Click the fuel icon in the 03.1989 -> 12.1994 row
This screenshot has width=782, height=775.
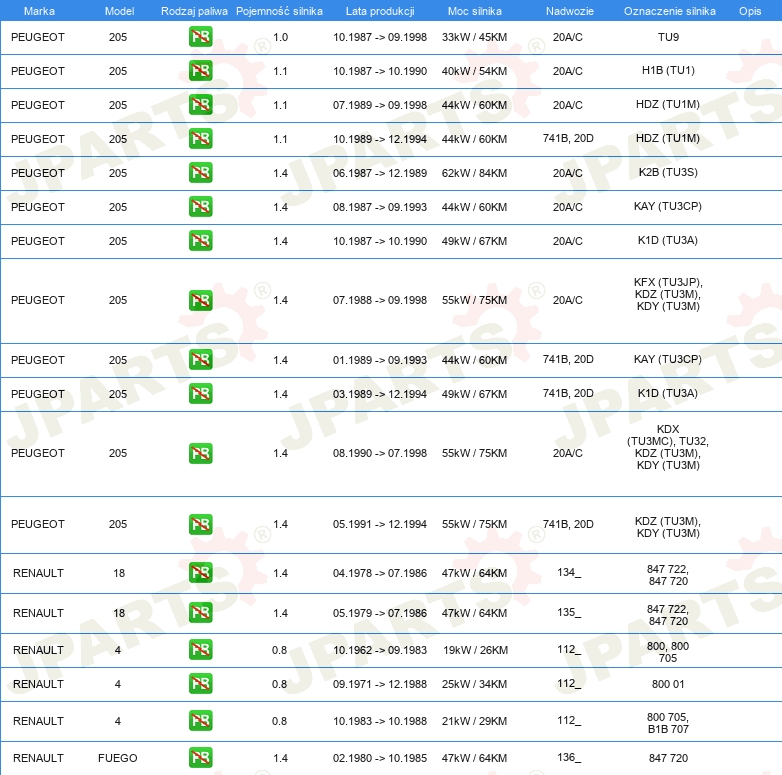point(200,393)
